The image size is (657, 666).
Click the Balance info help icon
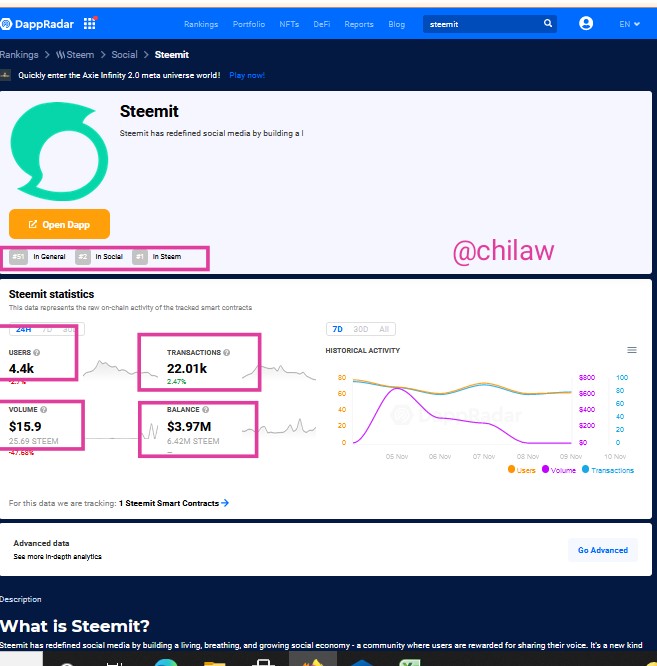point(206,409)
